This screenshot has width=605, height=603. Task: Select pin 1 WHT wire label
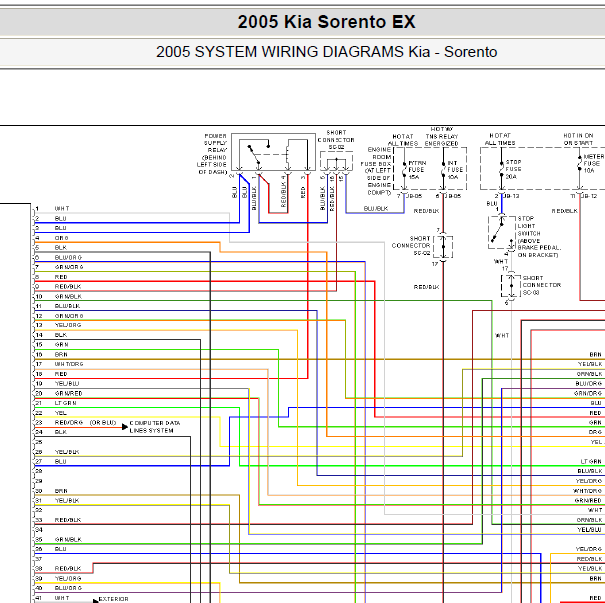pos(62,209)
